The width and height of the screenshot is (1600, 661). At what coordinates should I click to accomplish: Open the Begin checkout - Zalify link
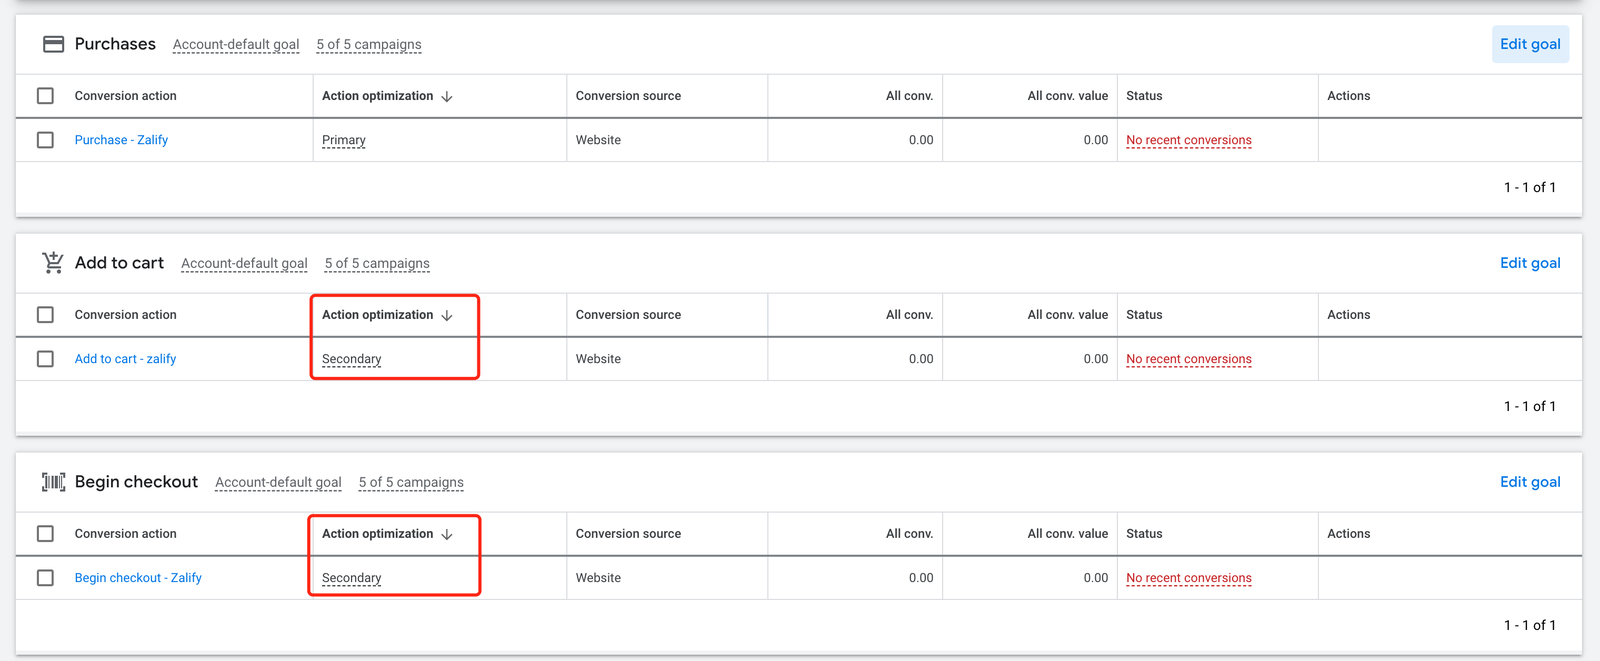138,578
